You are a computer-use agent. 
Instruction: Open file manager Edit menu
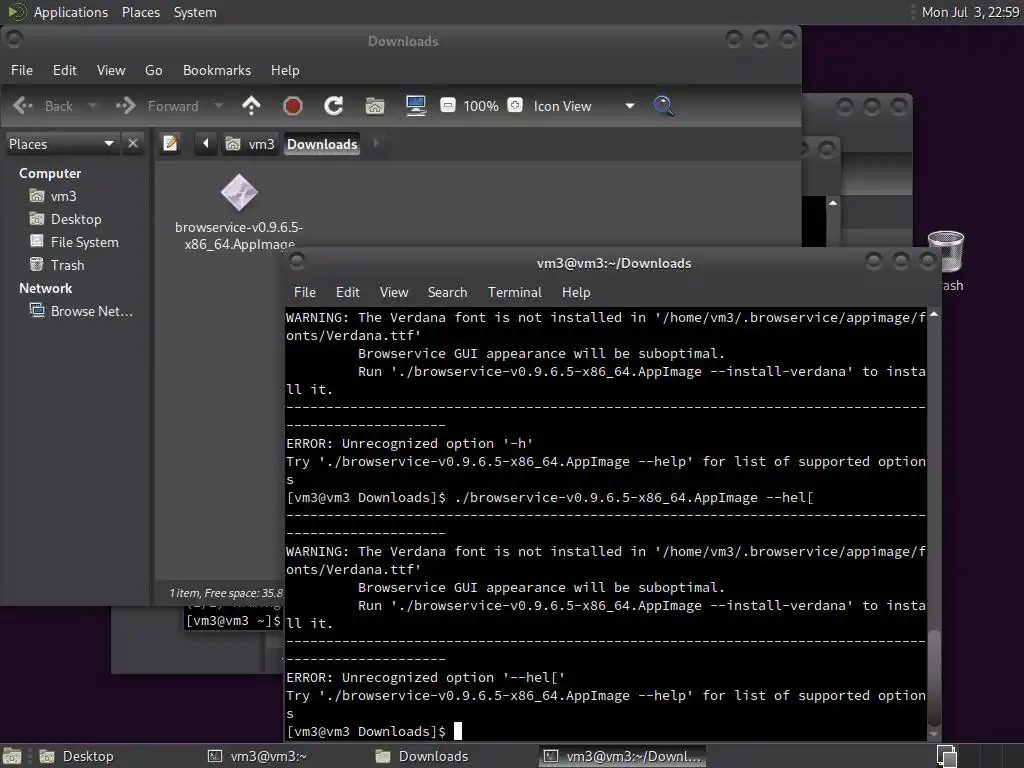pyautogui.click(x=65, y=70)
